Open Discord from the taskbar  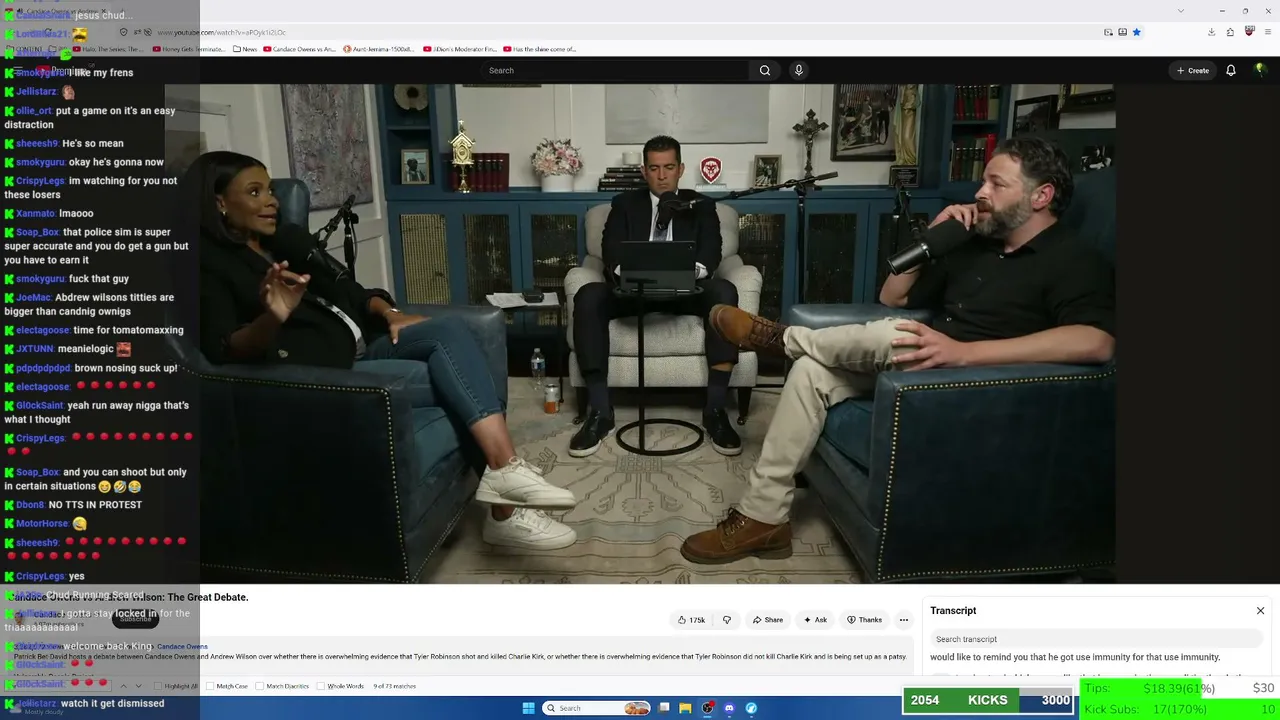729,708
